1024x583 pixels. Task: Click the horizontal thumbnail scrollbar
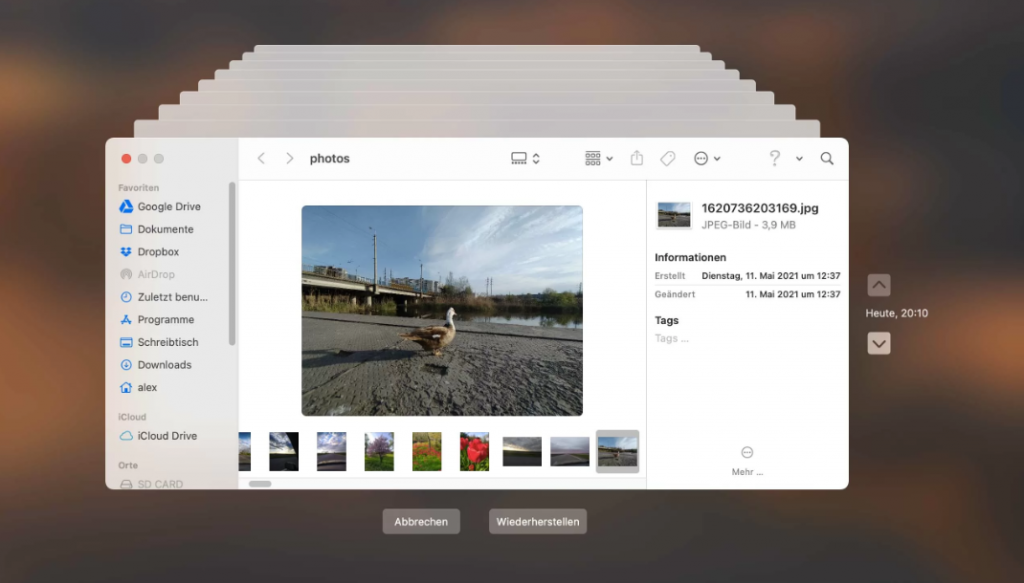coord(260,483)
